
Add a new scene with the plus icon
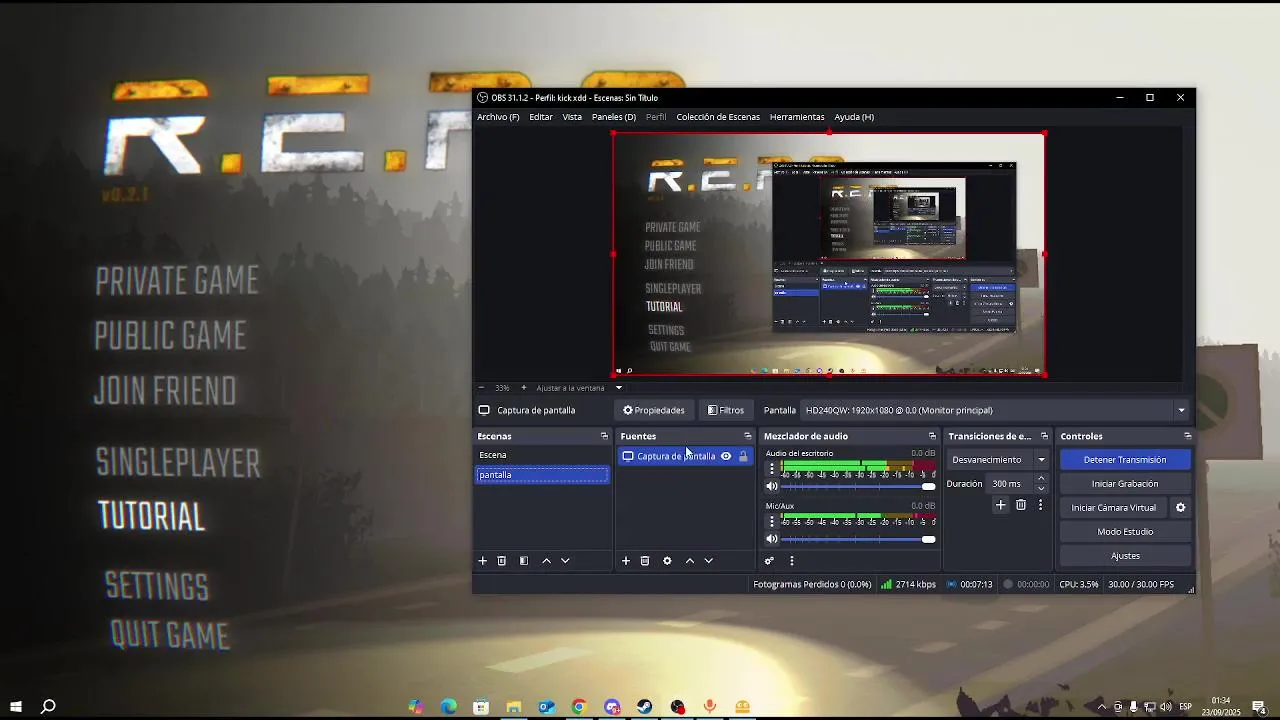[x=482, y=561]
